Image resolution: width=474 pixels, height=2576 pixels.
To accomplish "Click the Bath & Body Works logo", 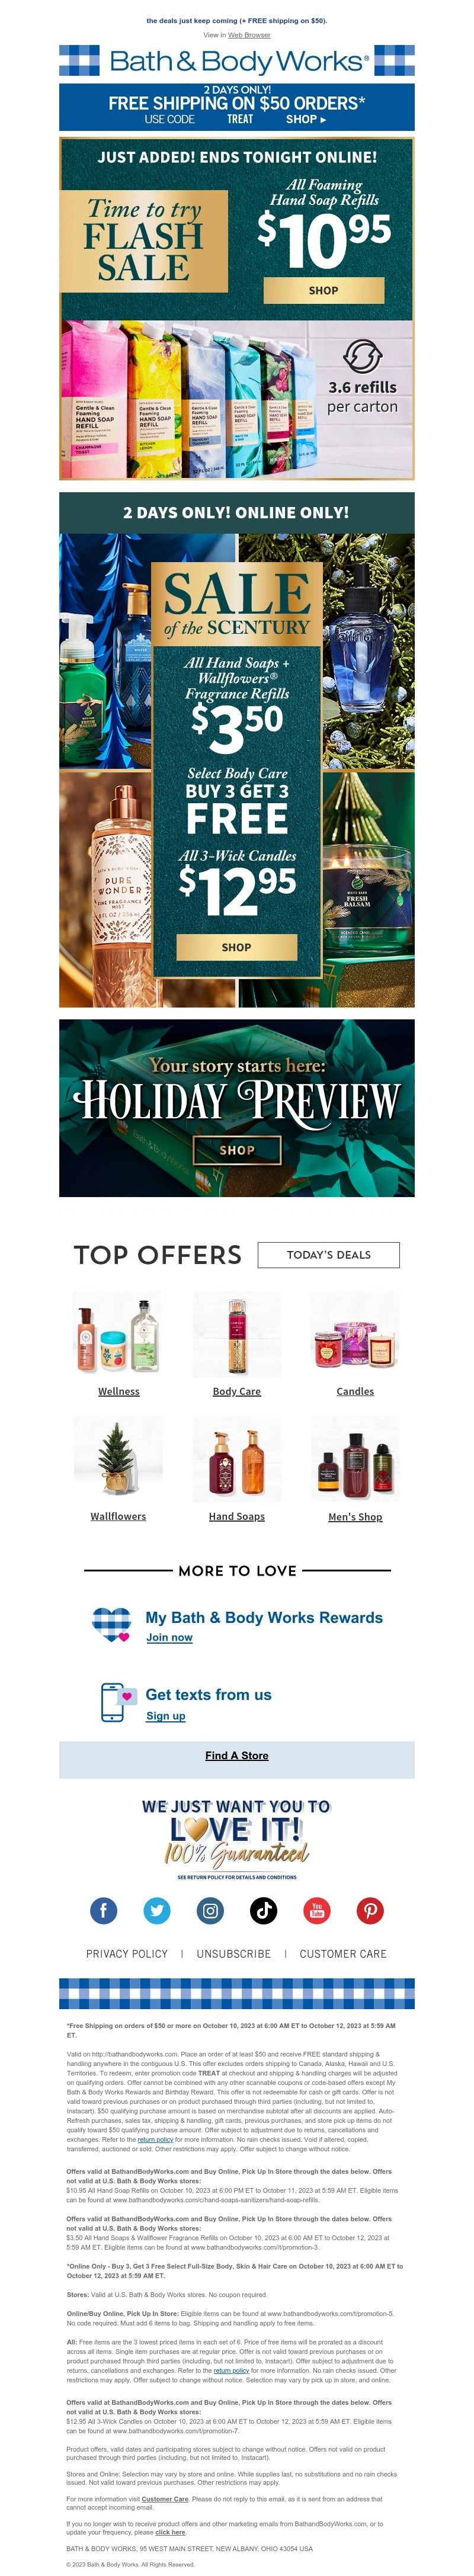I will coord(237,61).
